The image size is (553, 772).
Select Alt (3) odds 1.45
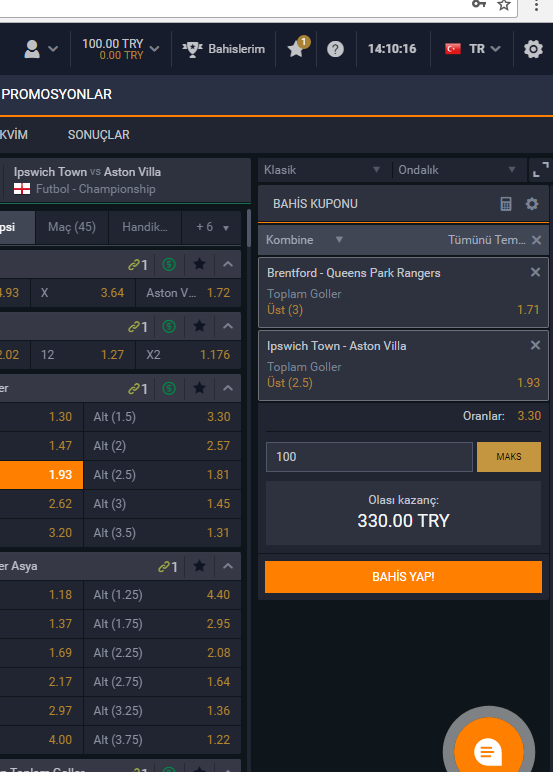tap(163, 504)
